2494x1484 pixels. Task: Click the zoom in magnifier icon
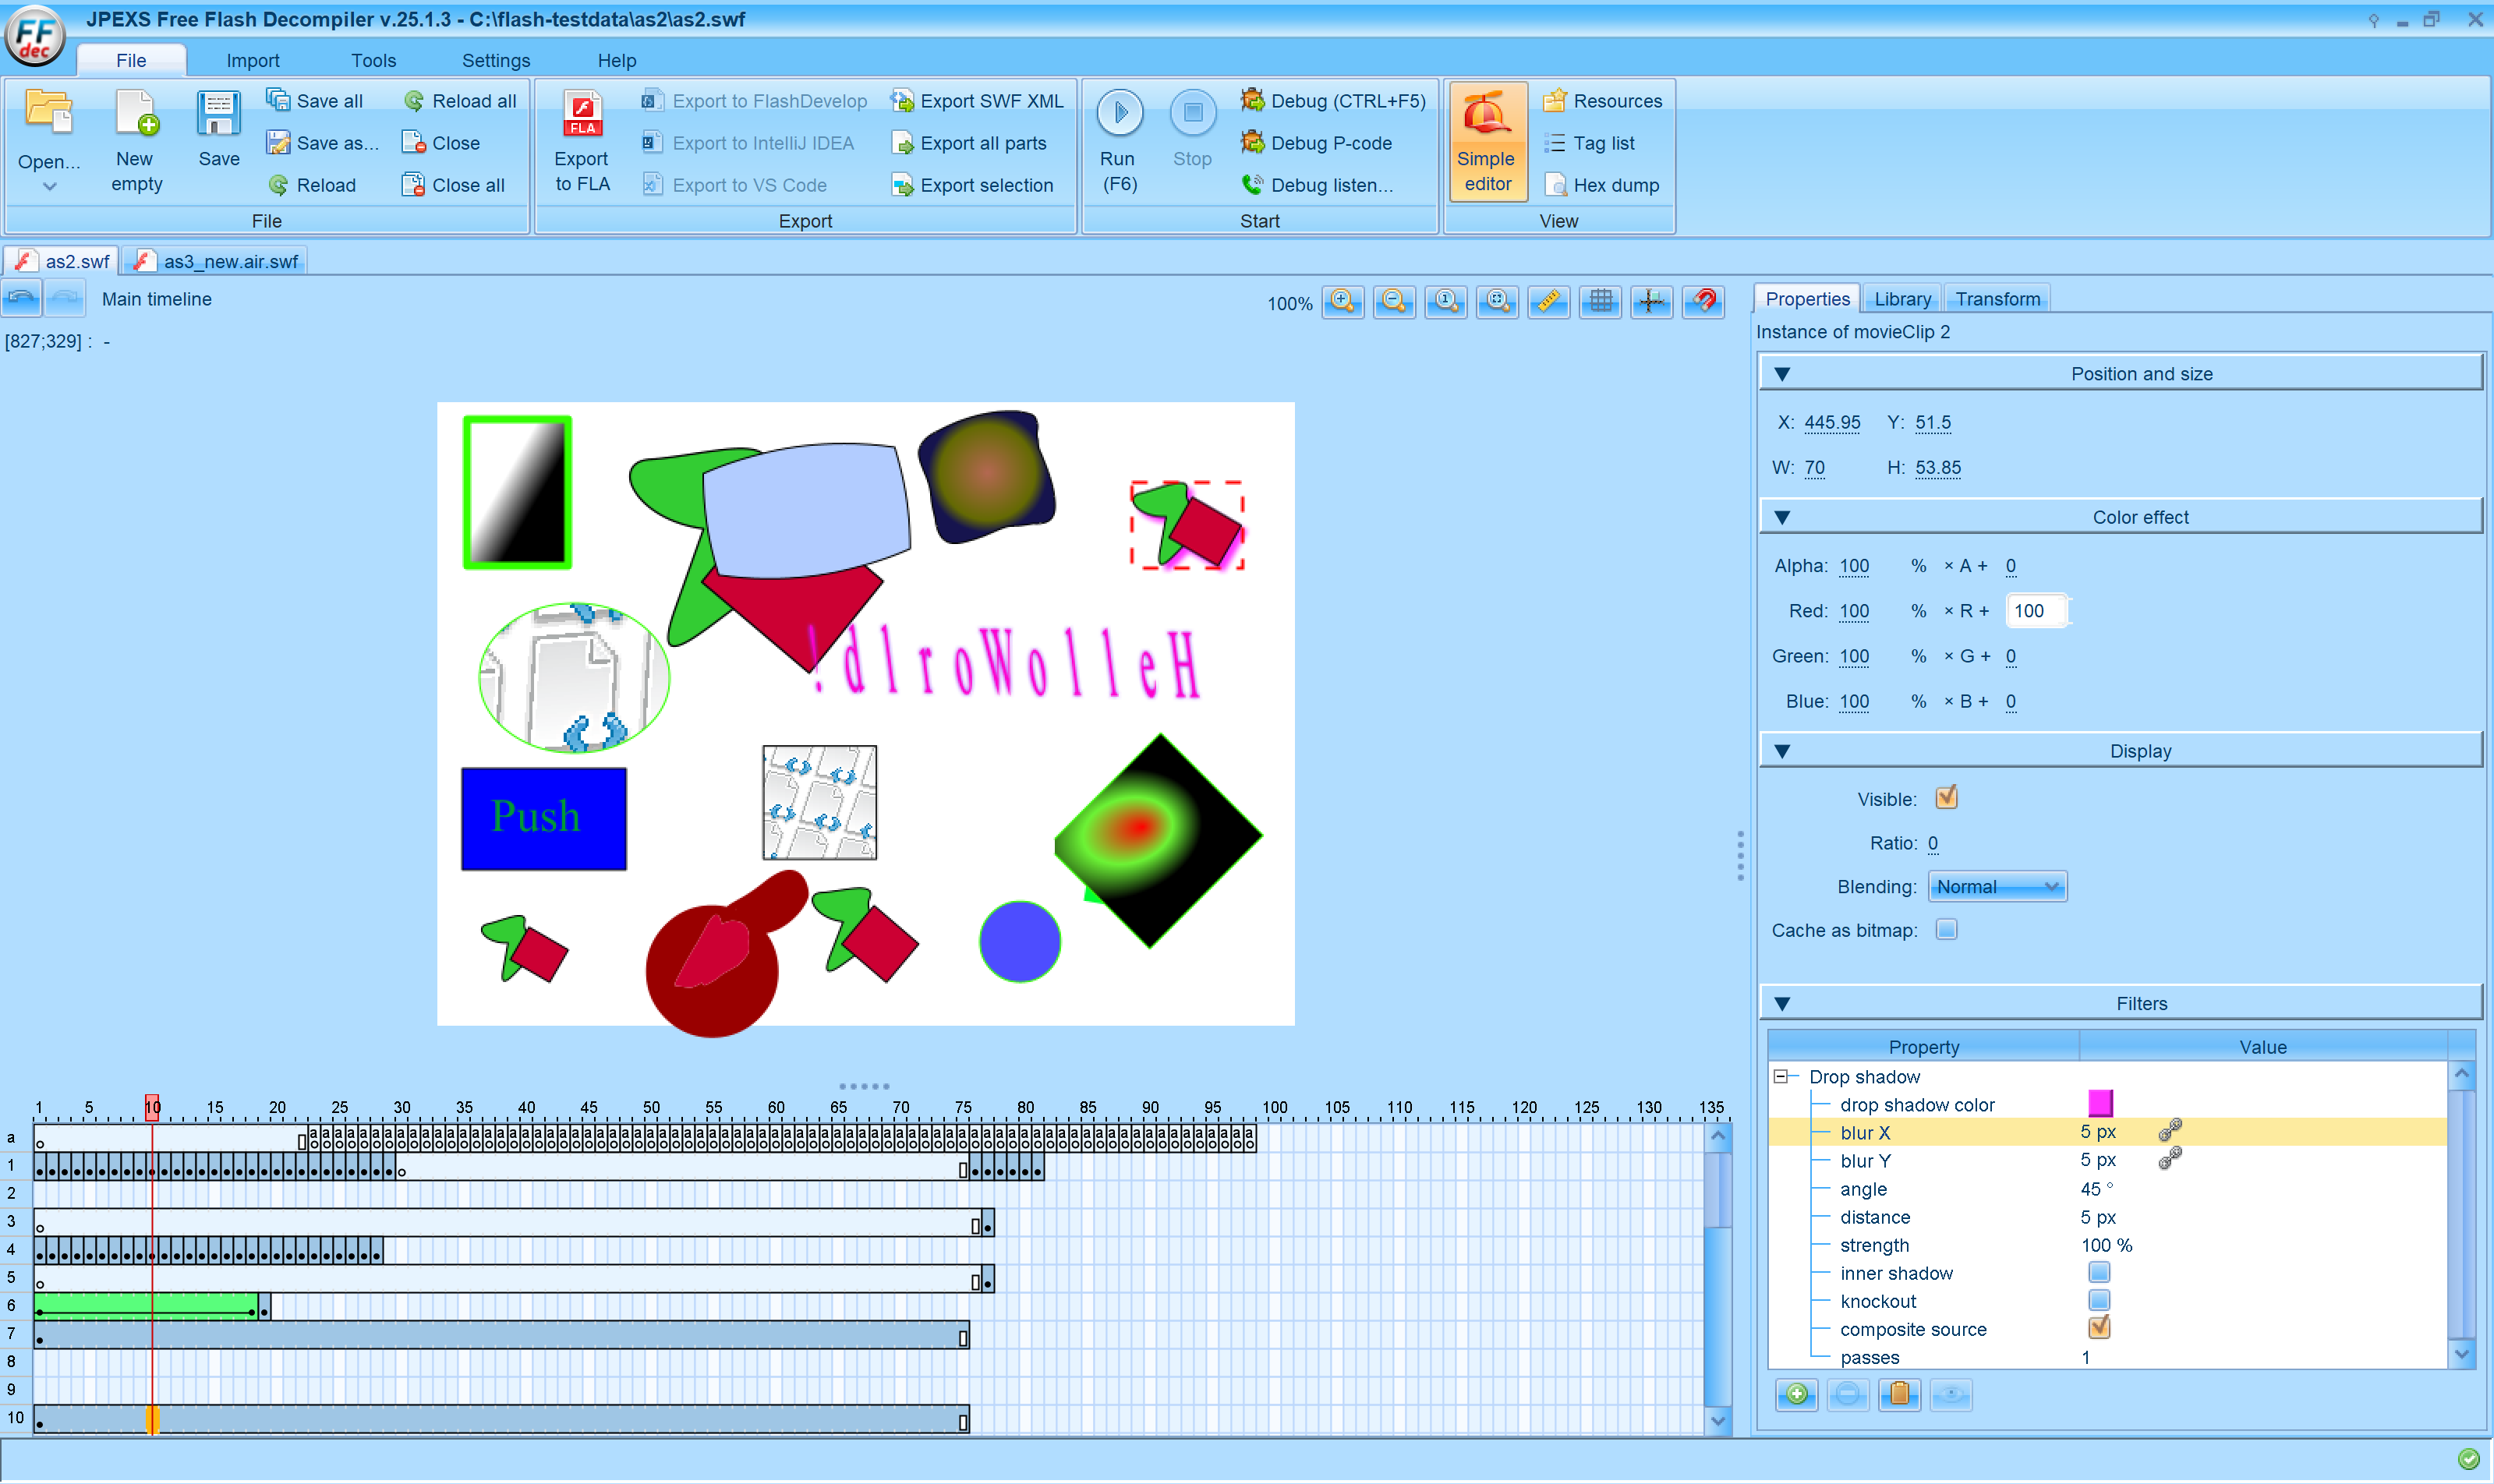pos(1342,301)
